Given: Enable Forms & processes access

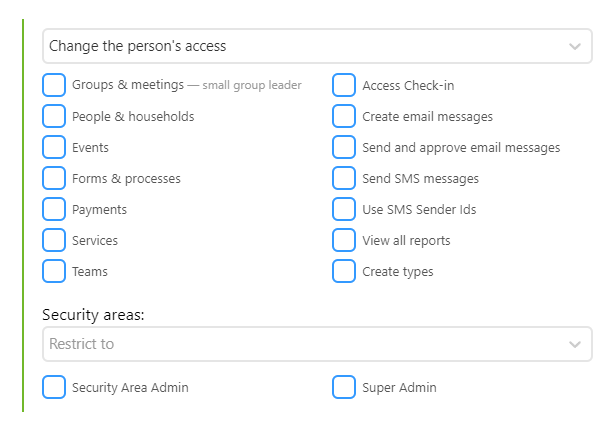Looking at the screenshot, I should pos(54,178).
